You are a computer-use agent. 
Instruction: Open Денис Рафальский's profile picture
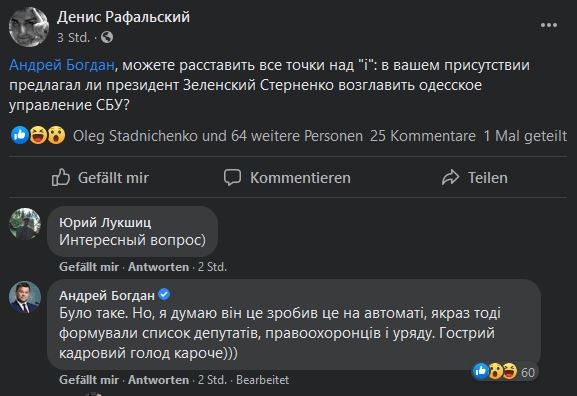click(29, 27)
